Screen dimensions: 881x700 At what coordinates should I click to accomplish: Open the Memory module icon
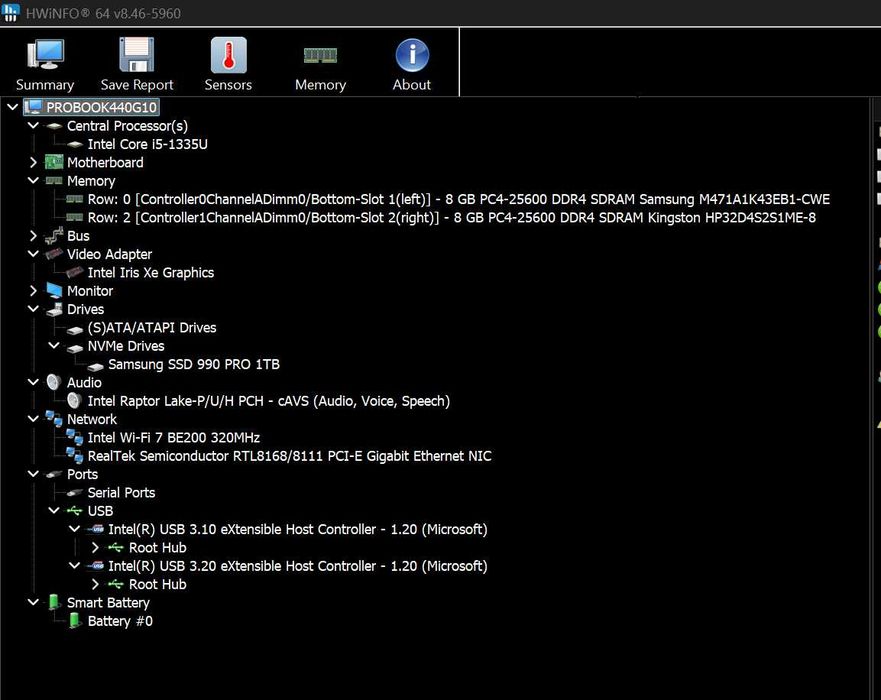point(320,55)
